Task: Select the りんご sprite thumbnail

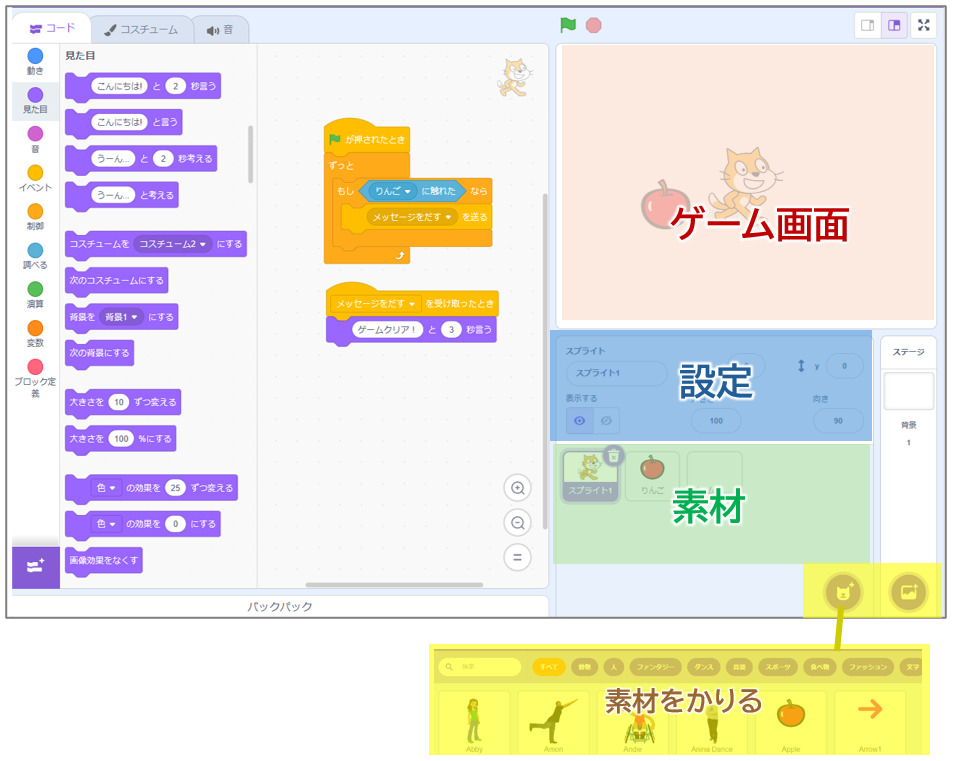Action: (652, 476)
